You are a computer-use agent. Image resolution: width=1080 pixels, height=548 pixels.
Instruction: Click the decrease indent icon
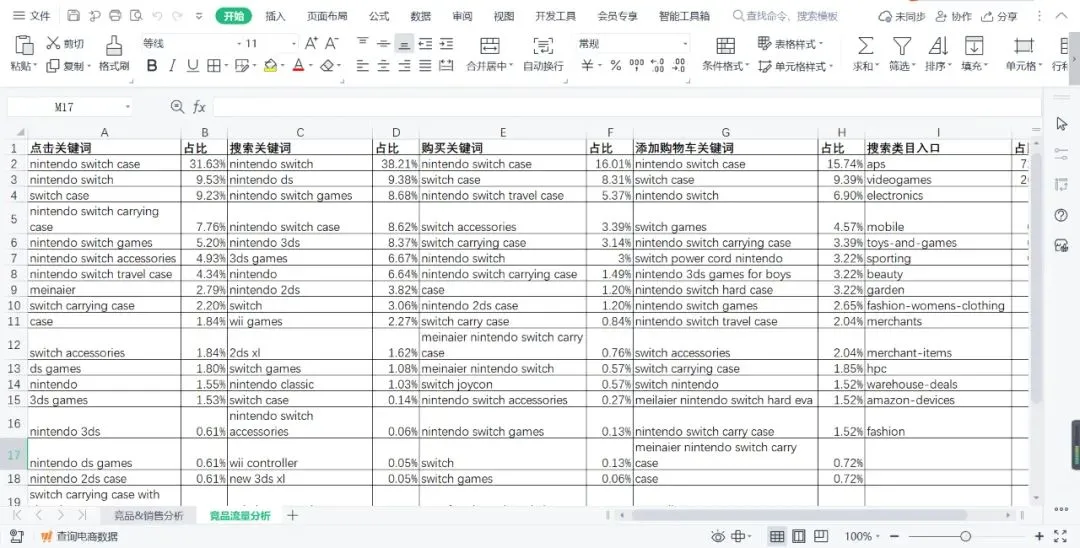tap(426, 43)
